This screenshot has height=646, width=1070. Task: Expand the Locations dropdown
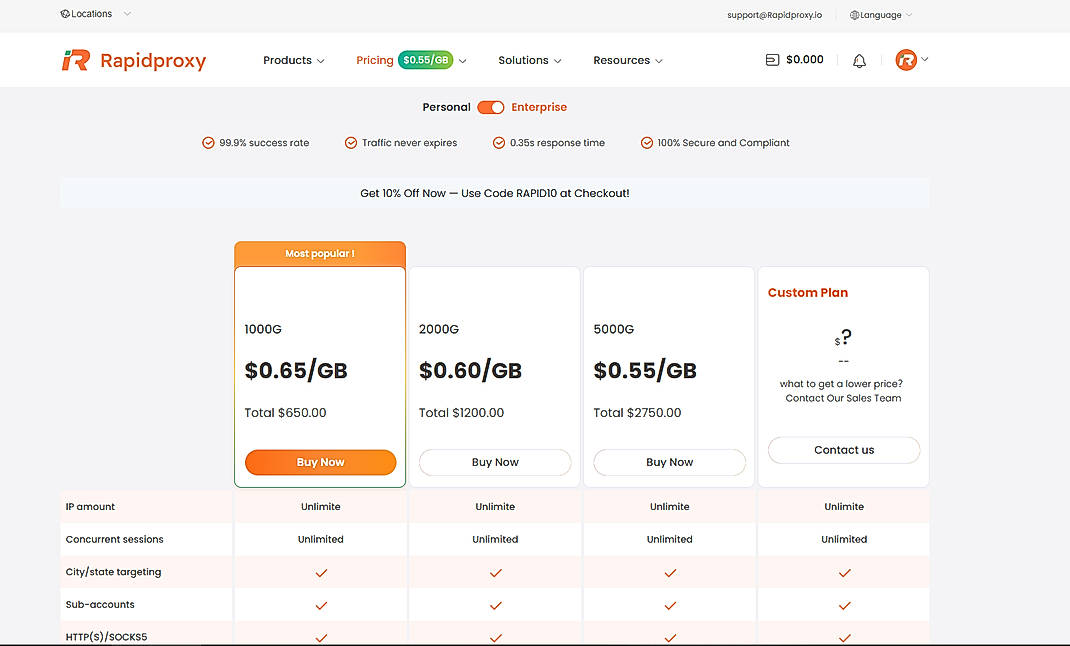[x=127, y=14]
